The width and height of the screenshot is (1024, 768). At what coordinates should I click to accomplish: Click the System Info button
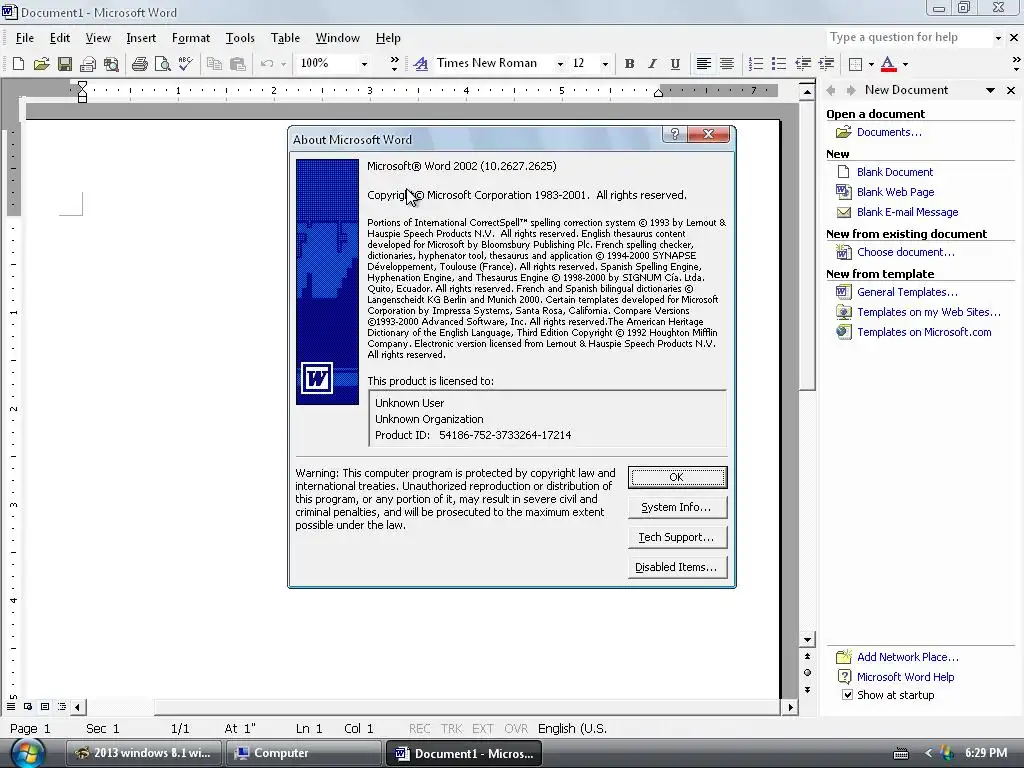click(677, 507)
